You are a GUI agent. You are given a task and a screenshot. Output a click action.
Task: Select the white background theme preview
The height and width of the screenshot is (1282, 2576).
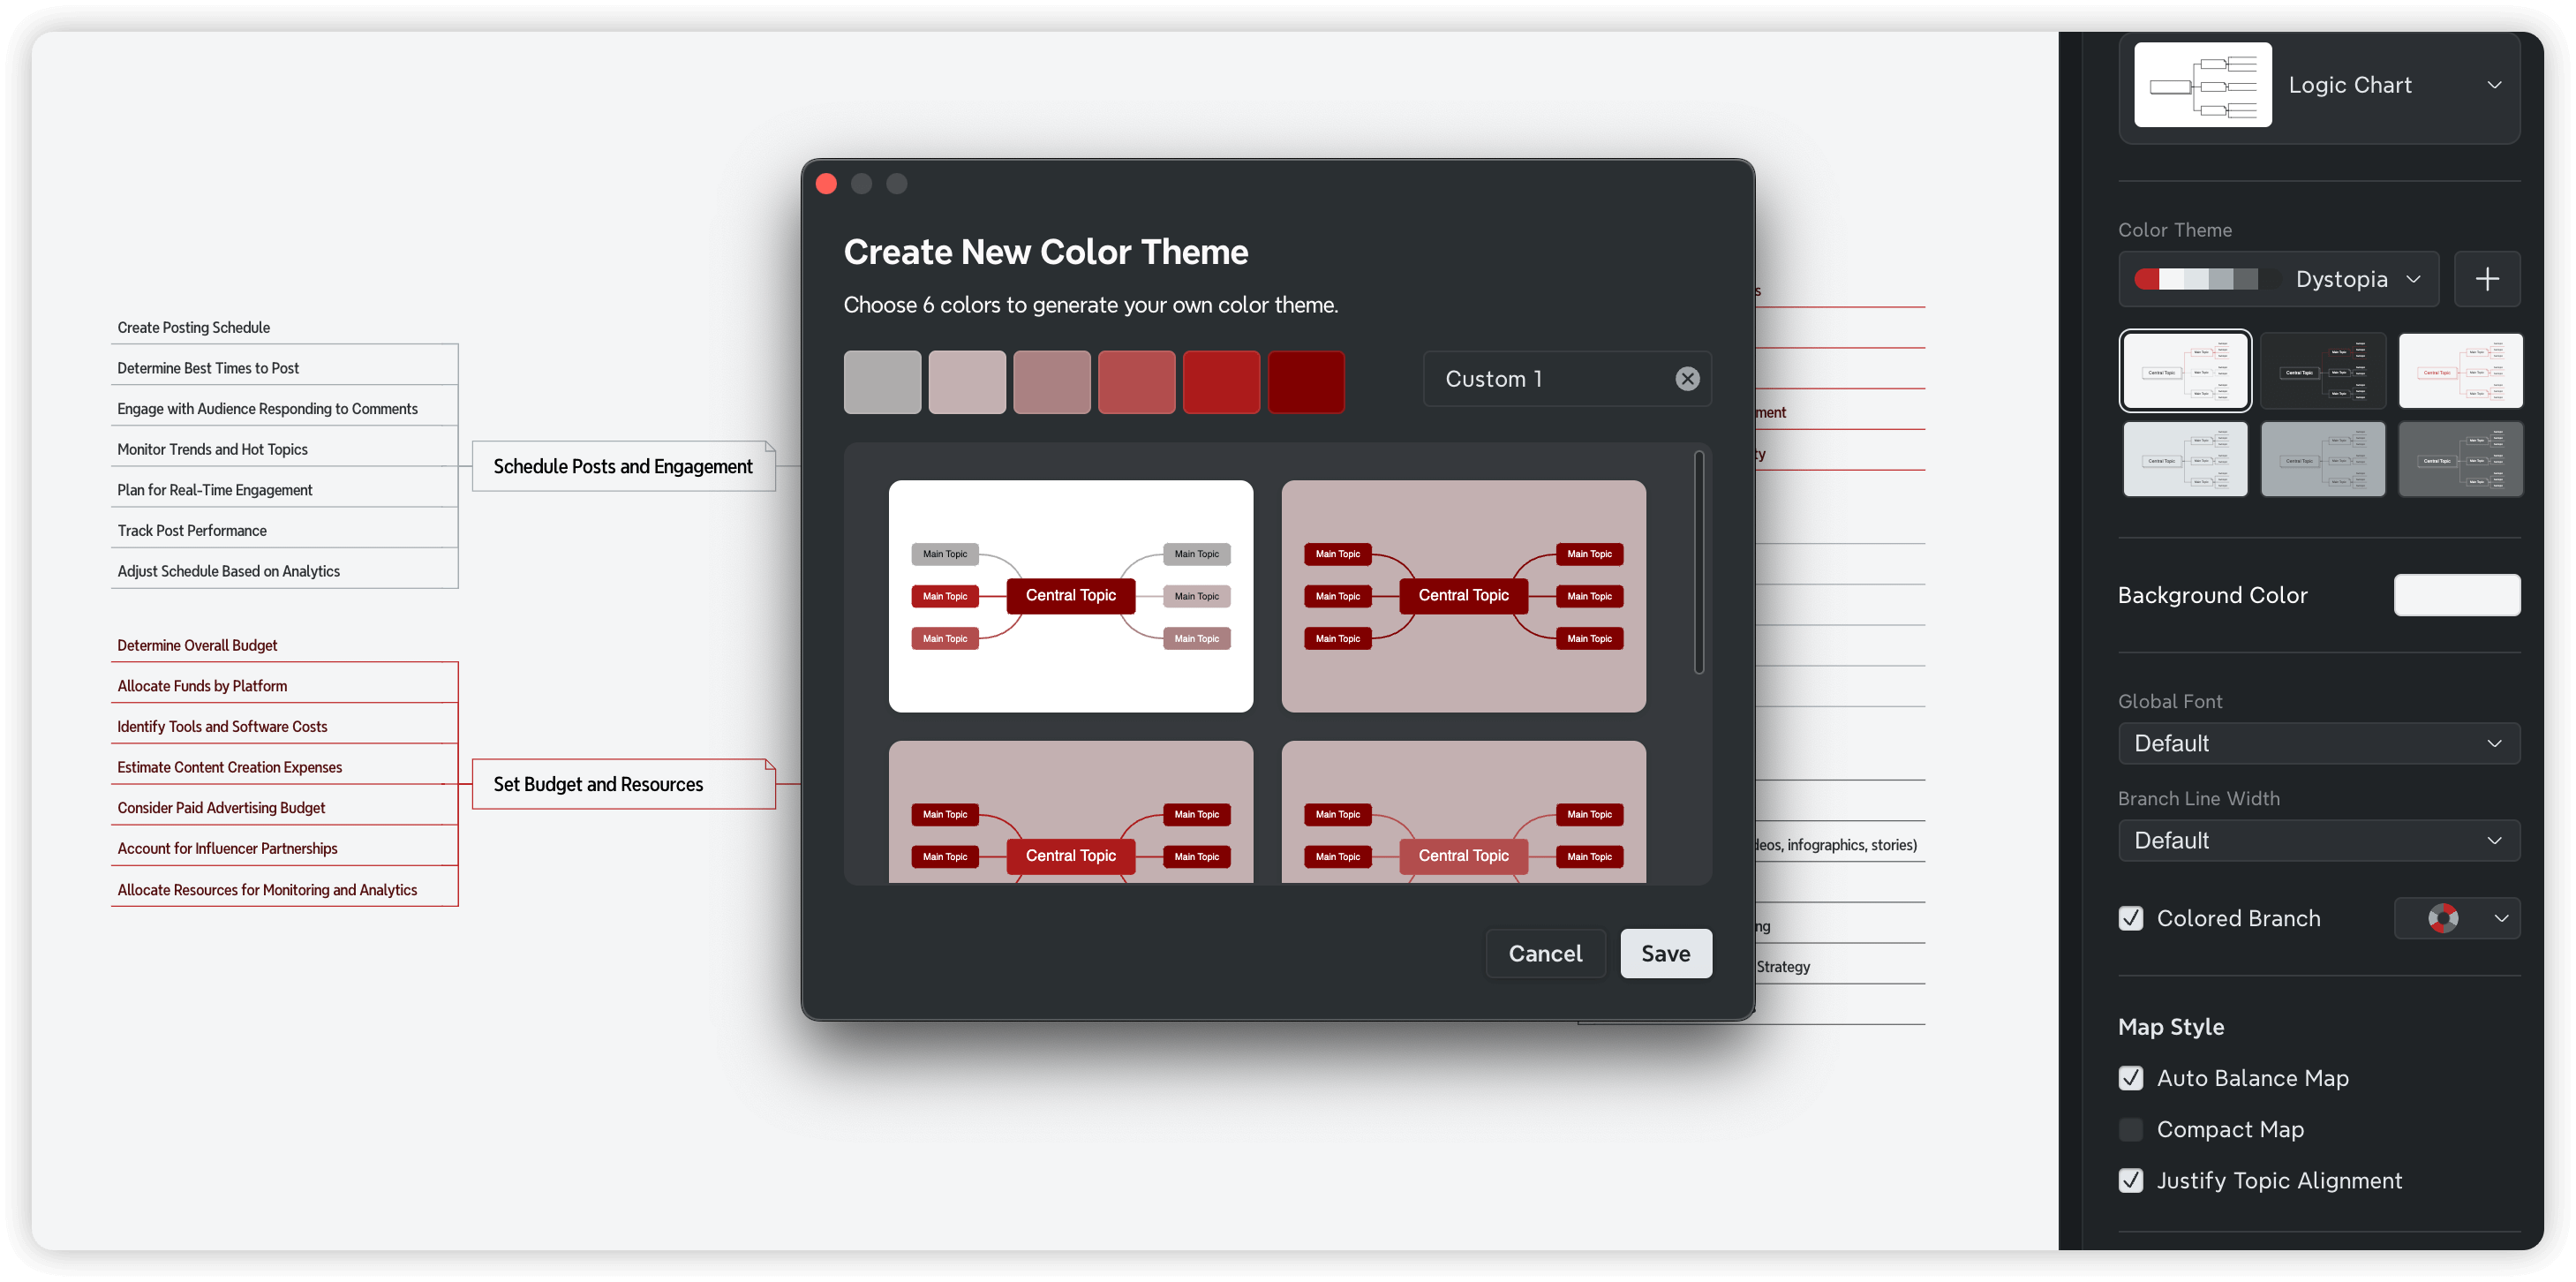click(1070, 596)
